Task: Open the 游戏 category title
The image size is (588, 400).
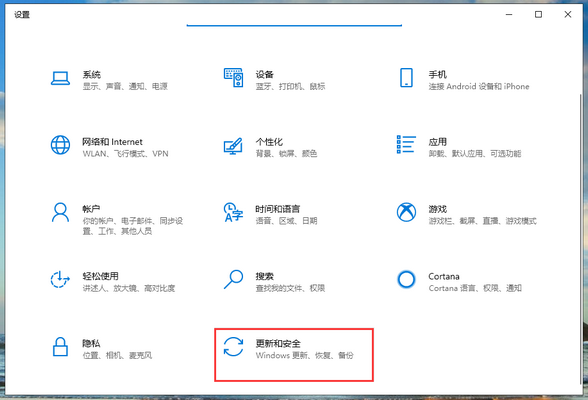Action: (438, 209)
